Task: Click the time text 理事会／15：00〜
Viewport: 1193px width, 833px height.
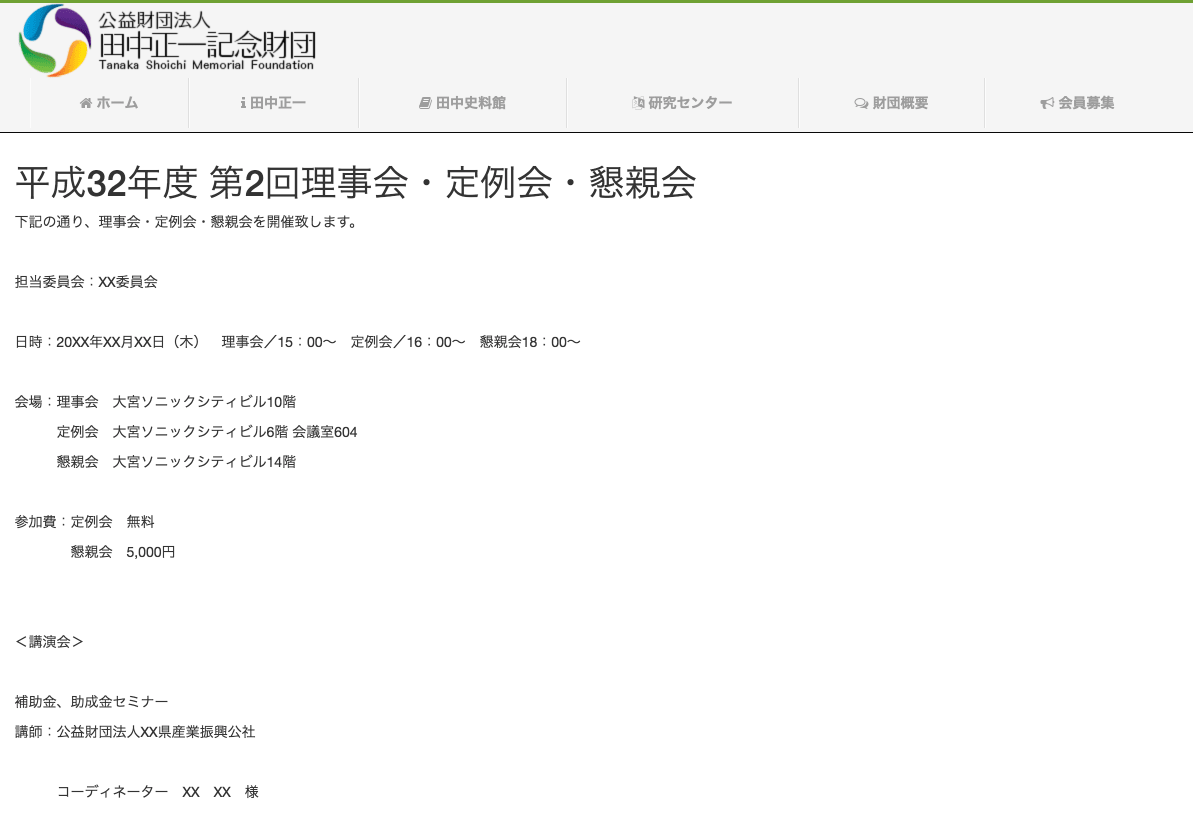Action: [278, 342]
